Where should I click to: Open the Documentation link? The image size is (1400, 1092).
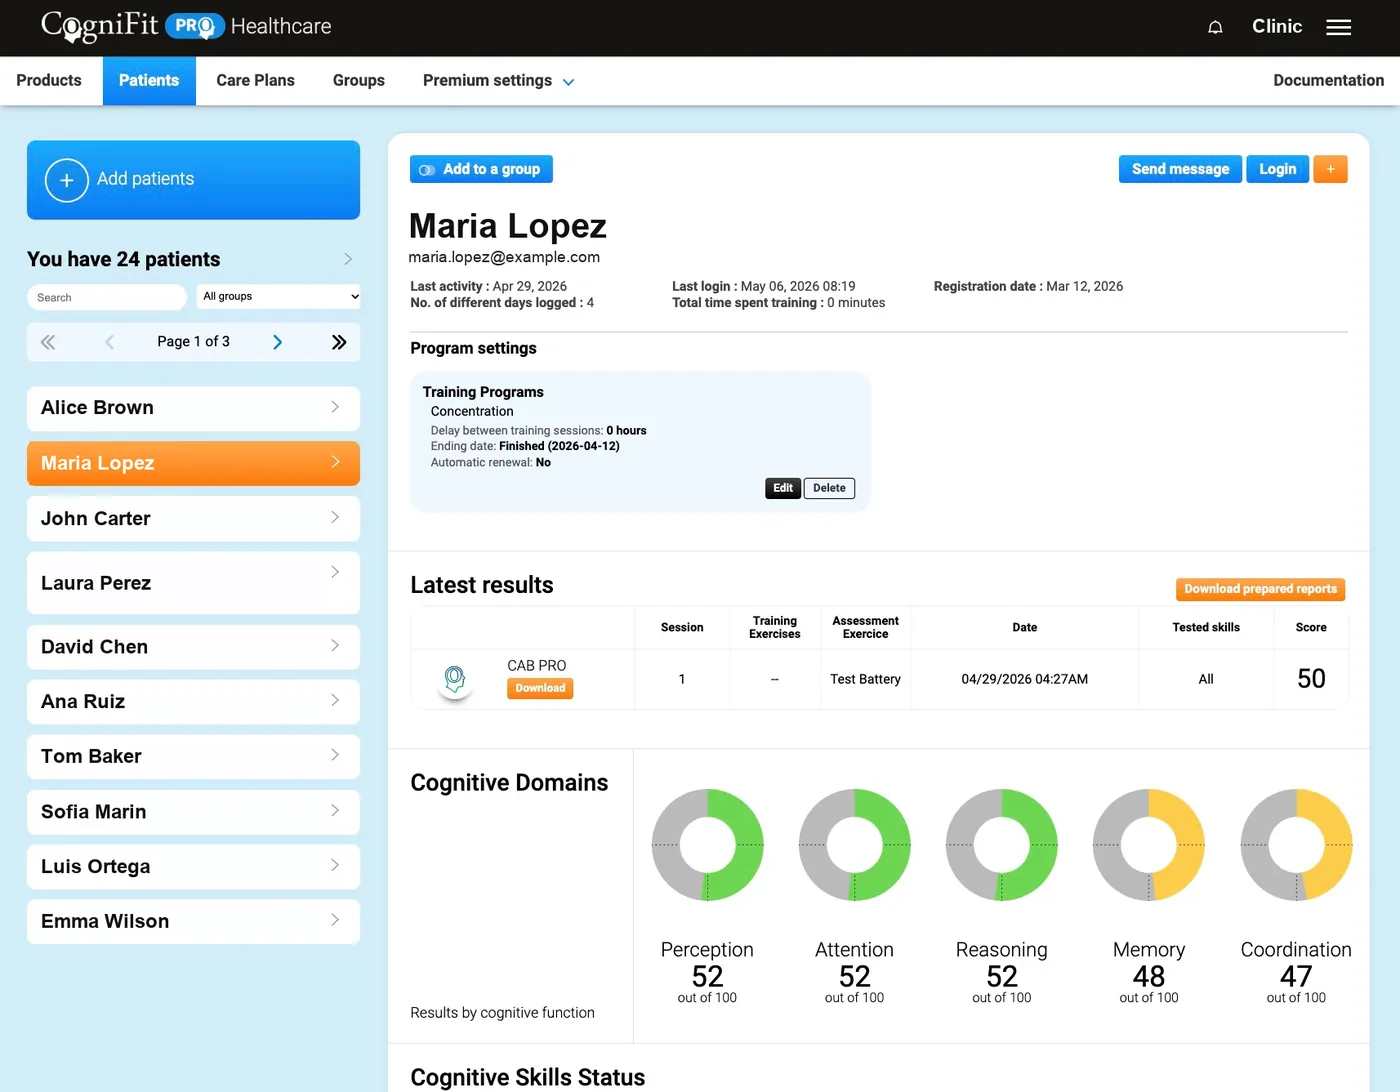point(1328,81)
